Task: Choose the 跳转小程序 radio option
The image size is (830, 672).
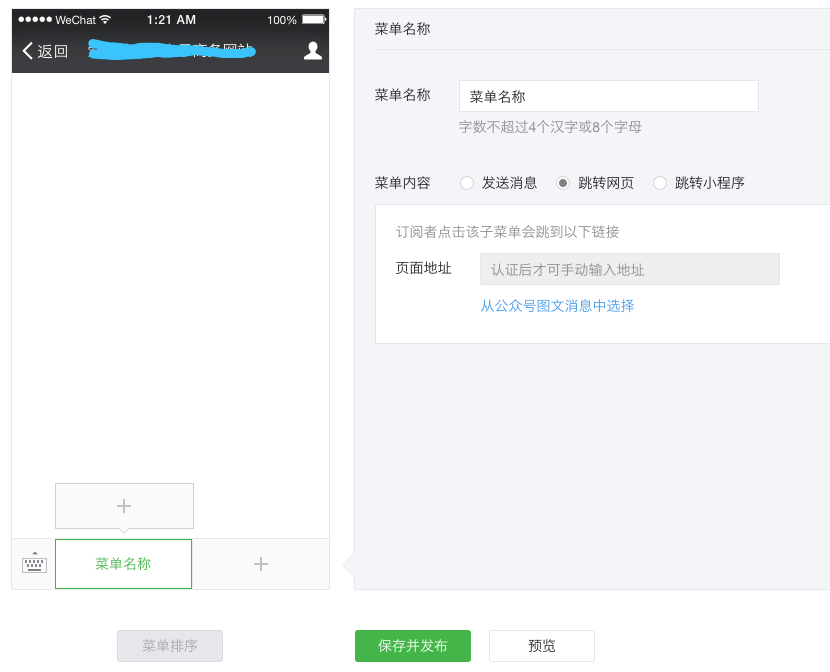Action: tap(660, 183)
